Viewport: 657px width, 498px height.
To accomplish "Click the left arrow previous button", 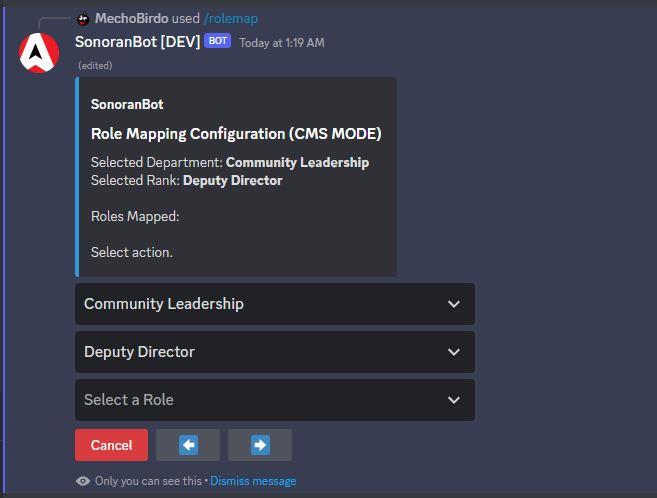I will pyautogui.click(x=188, y=445).
